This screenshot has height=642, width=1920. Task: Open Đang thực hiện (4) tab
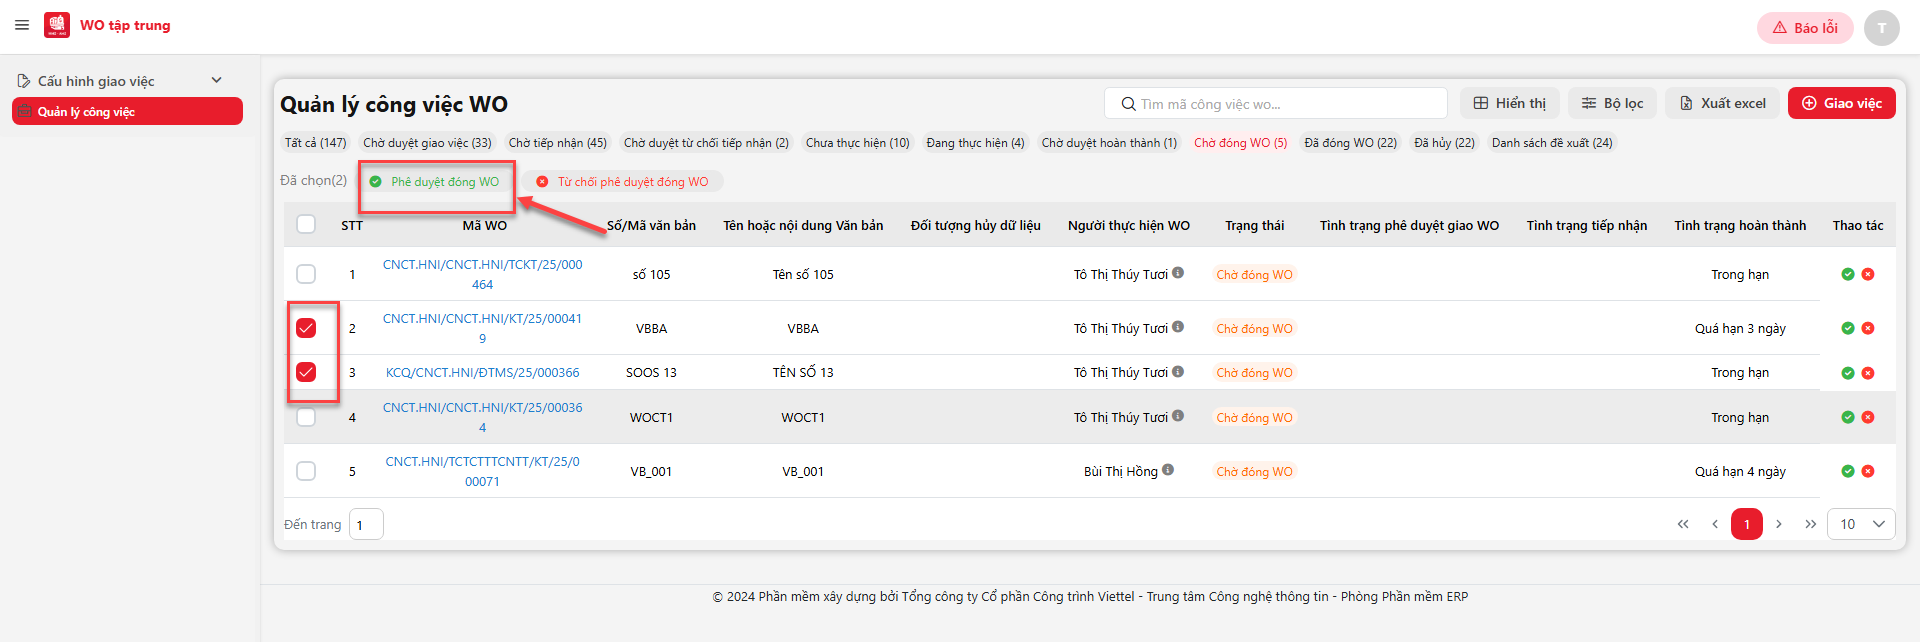[x=975, y=143]
